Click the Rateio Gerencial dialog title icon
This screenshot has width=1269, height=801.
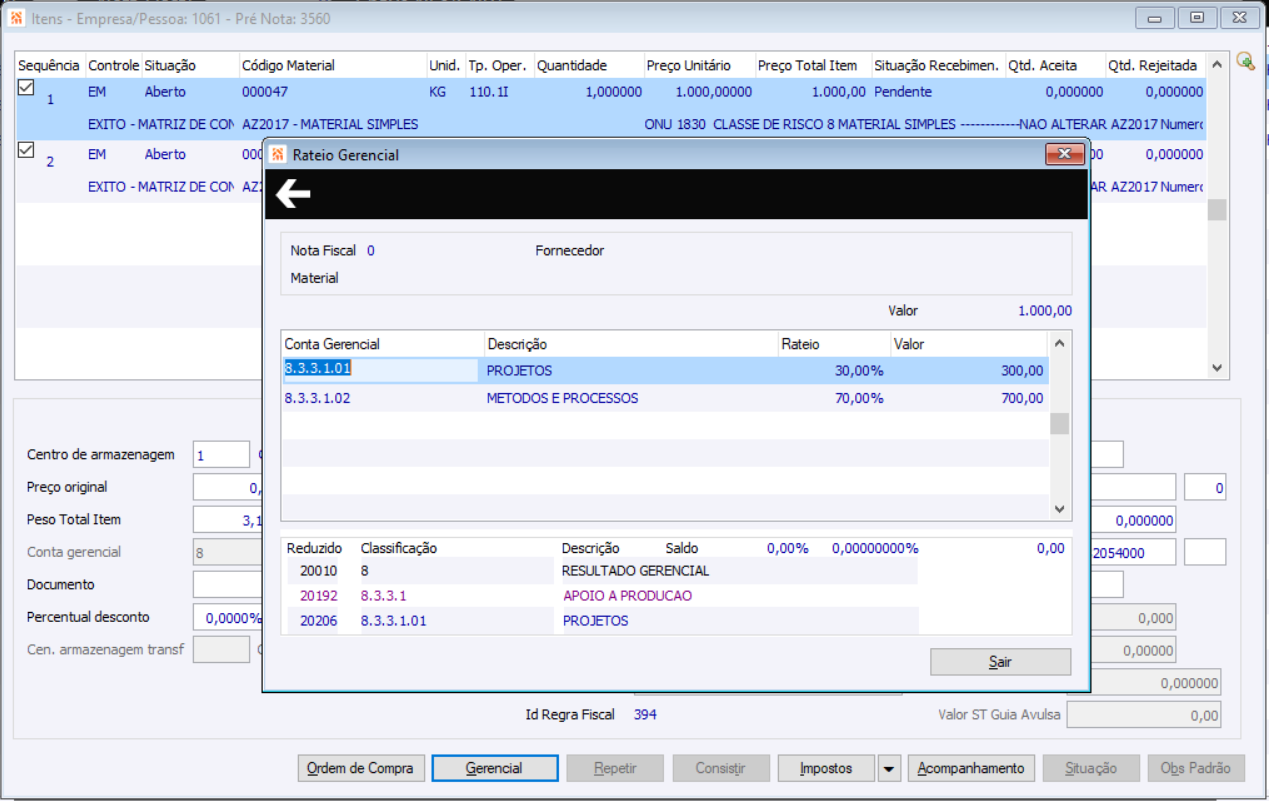coord(278,155)
